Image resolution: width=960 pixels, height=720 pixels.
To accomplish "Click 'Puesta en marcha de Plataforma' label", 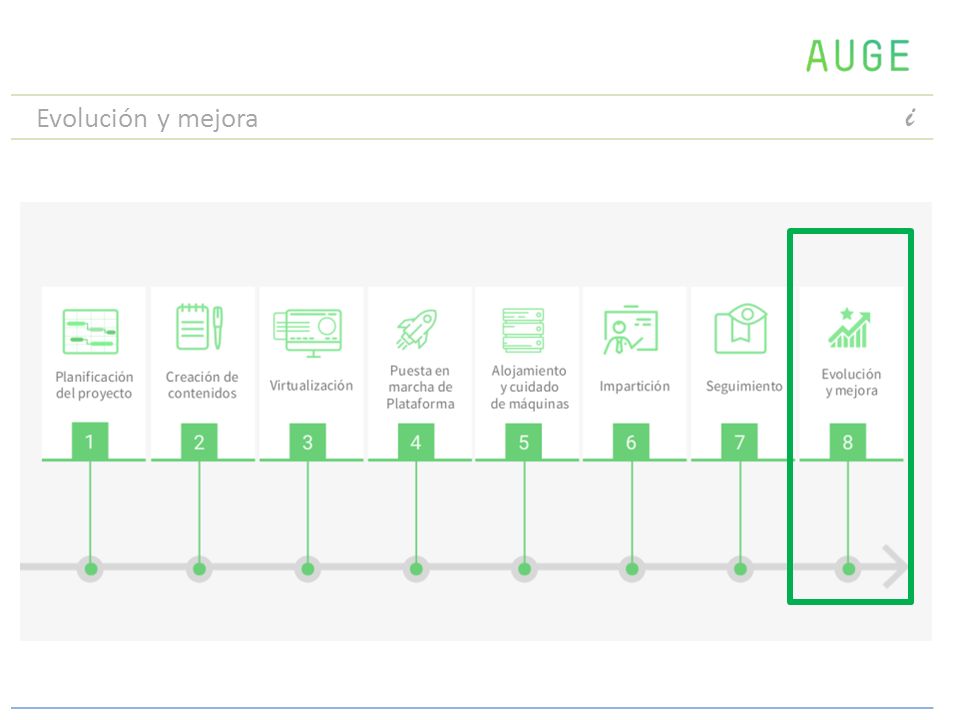I will click(420, 387).
